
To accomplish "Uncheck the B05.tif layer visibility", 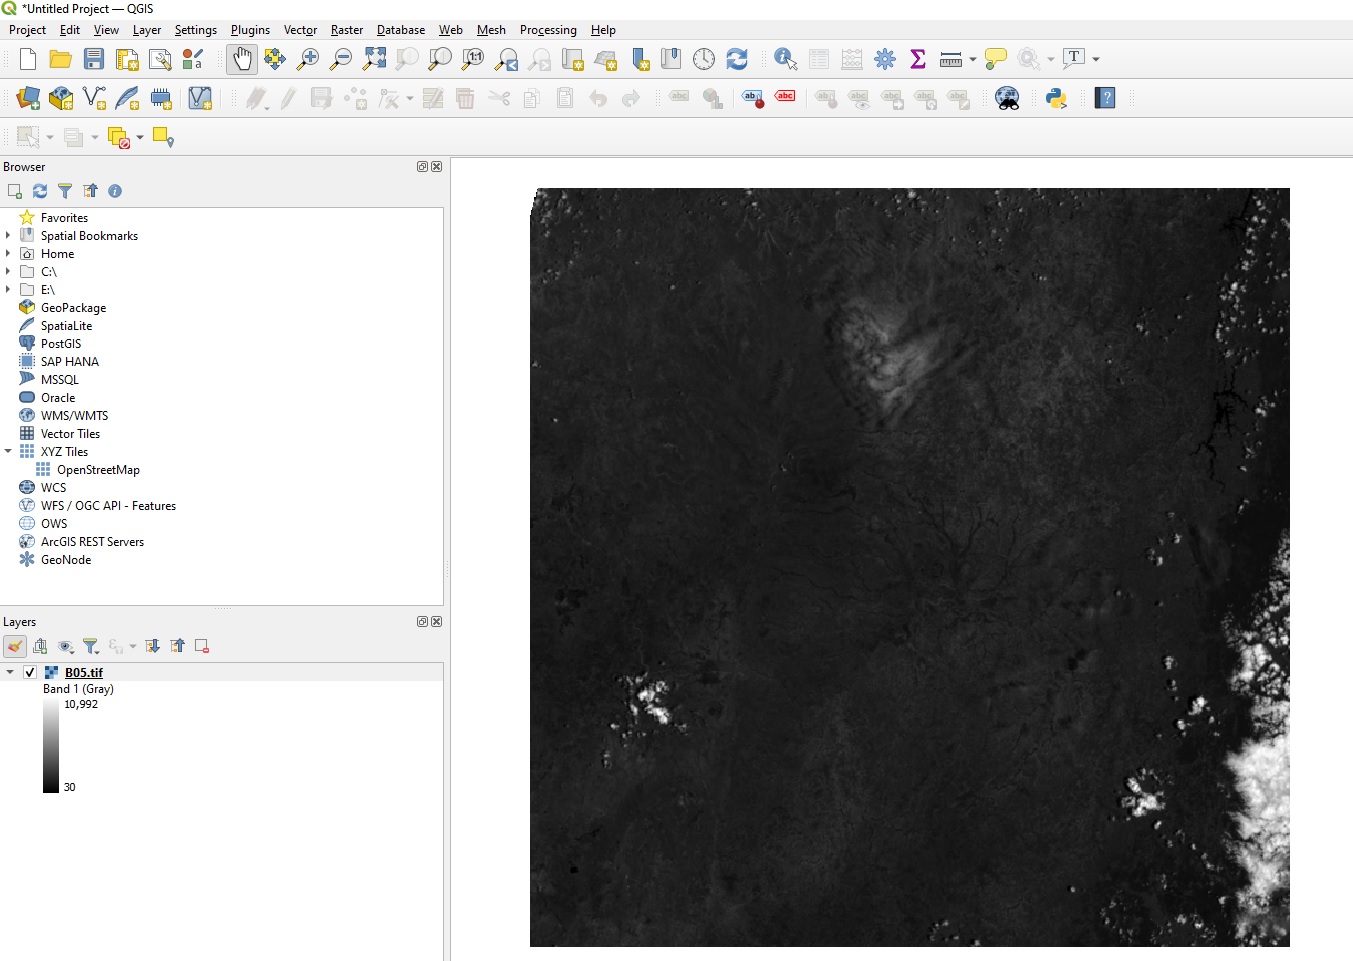I will [29, 672].
